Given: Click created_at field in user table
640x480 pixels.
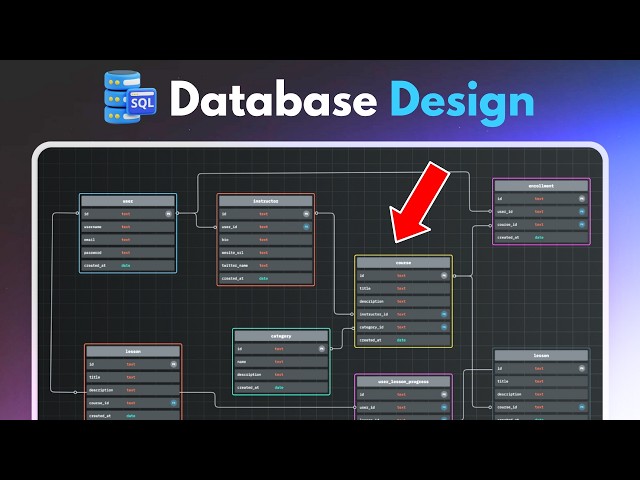Looking at the screenshot, I should [128, 265].
